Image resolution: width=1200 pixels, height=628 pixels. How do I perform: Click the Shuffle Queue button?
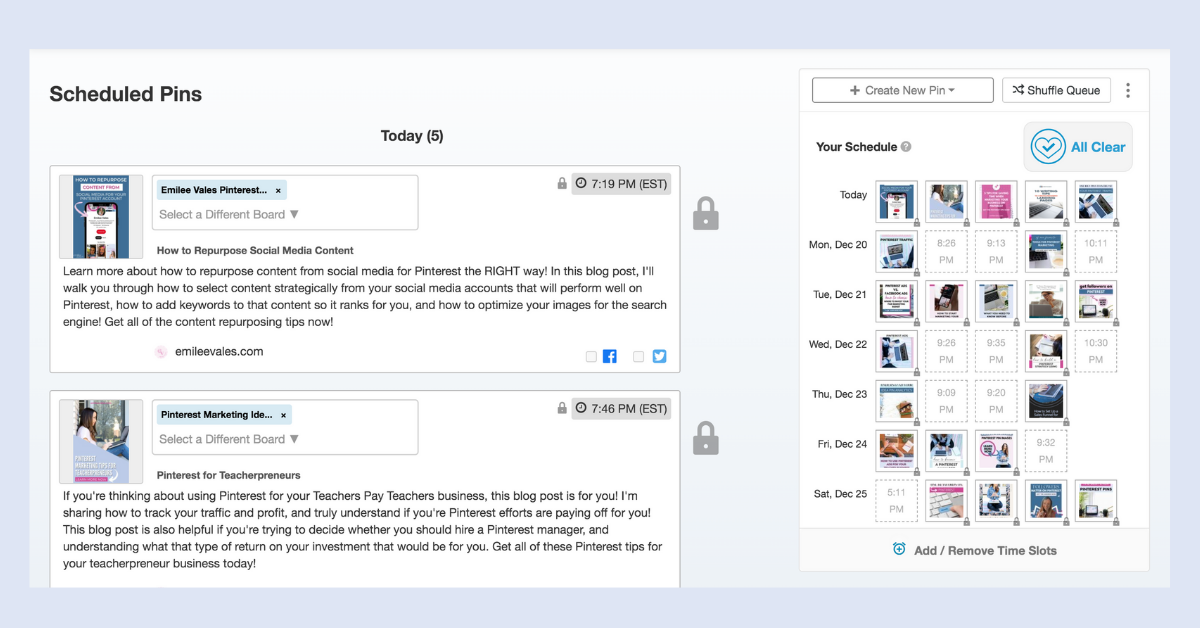pyautogui.click(x=1056, y=90)
